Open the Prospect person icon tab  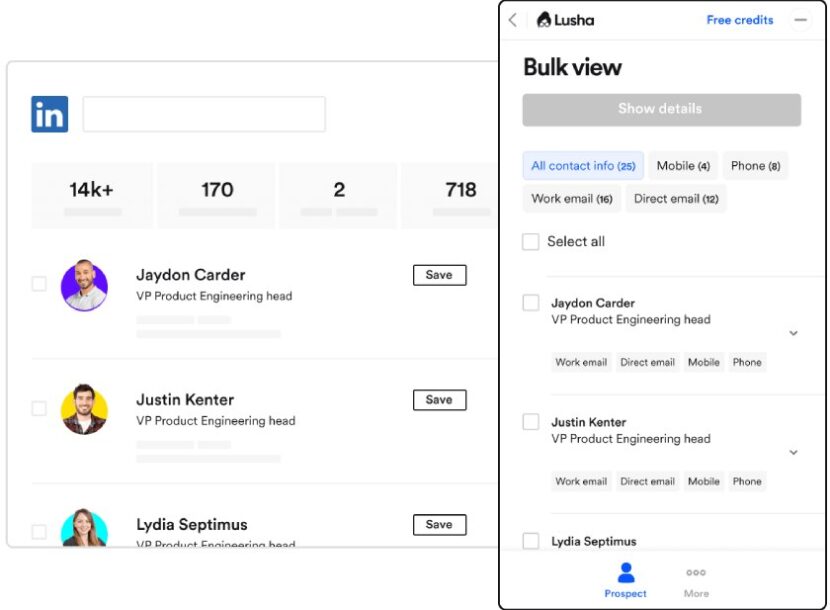(x=625, y=579)
